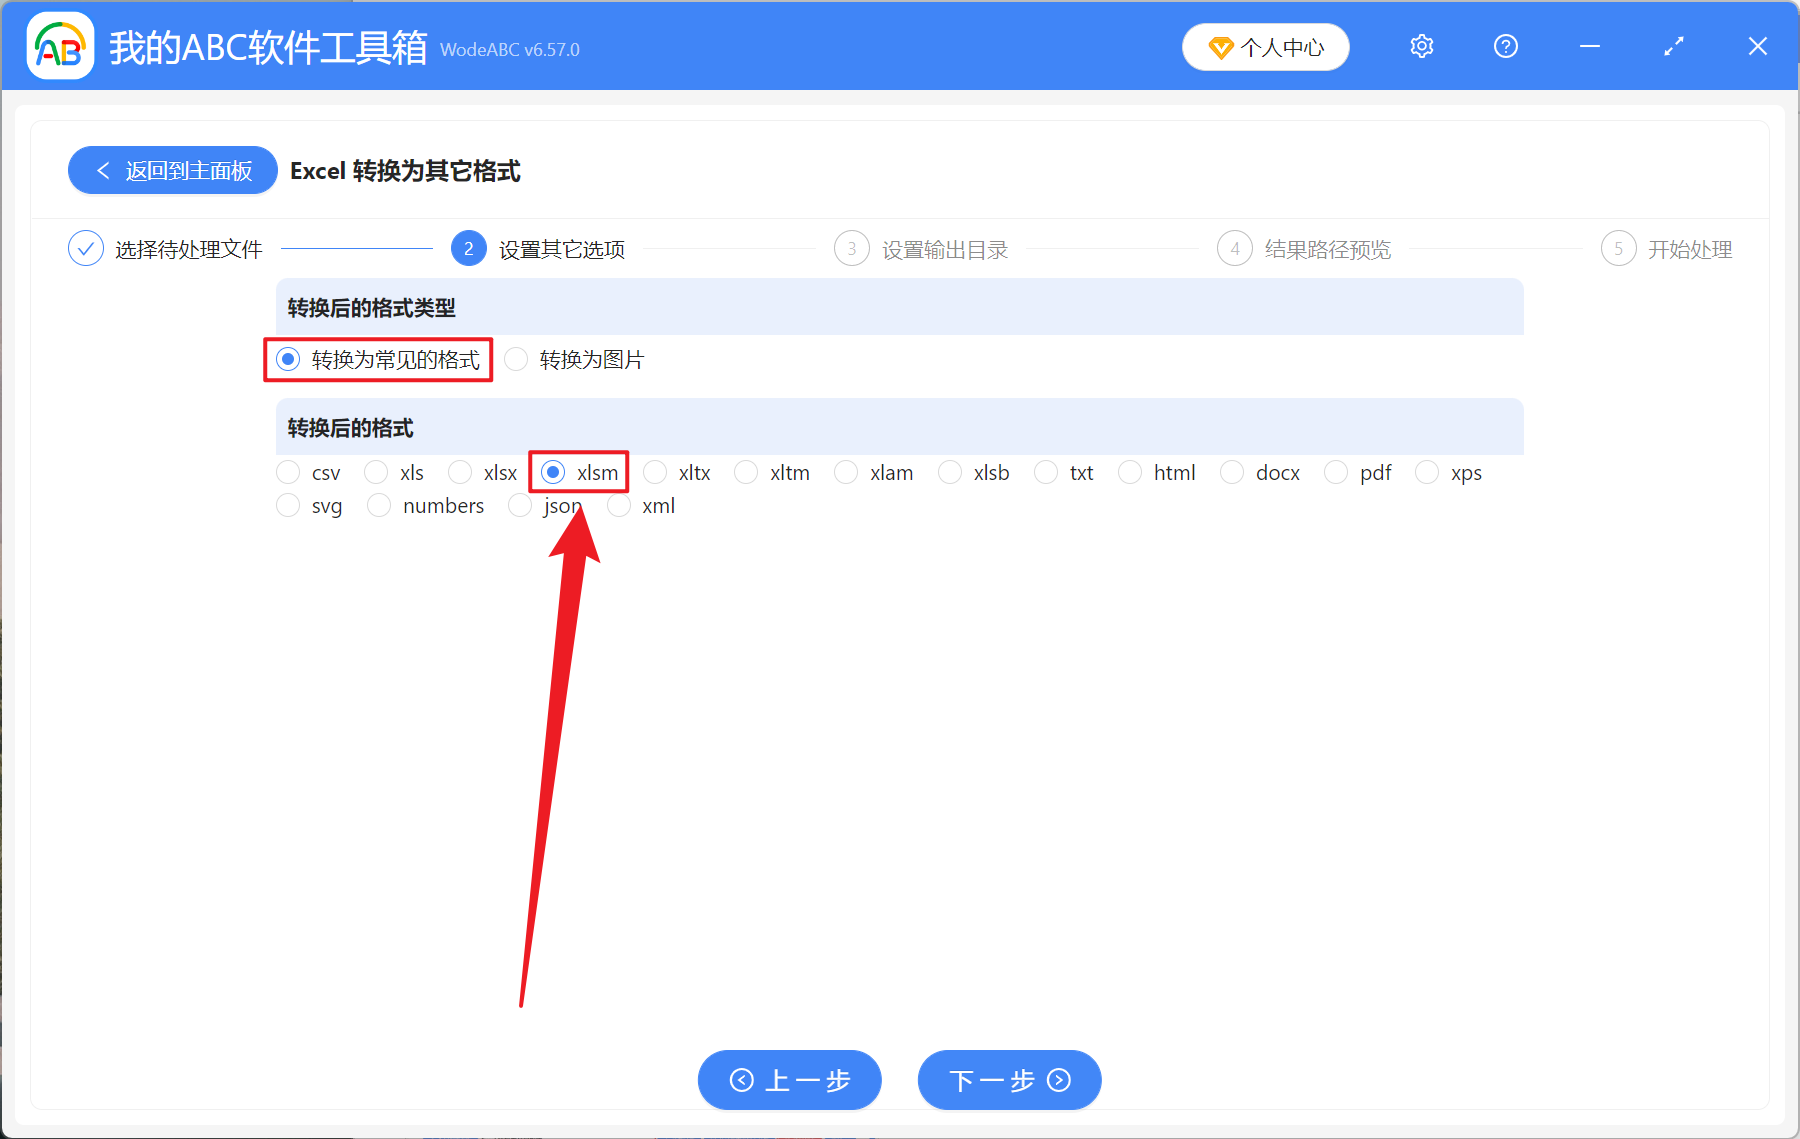Select docx as output format
This screenshot has height=1139, width=1800.
point(1231,472)
